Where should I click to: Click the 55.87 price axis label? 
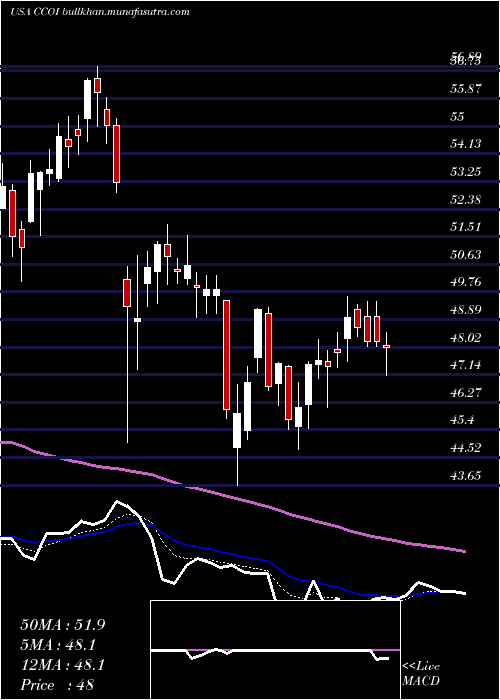click(x=466, y=89)
